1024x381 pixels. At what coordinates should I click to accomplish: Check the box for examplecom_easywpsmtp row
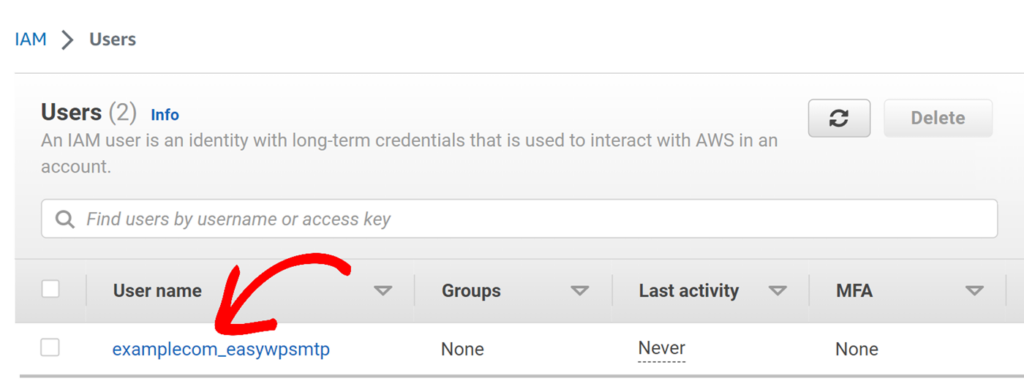click(50, 348)
